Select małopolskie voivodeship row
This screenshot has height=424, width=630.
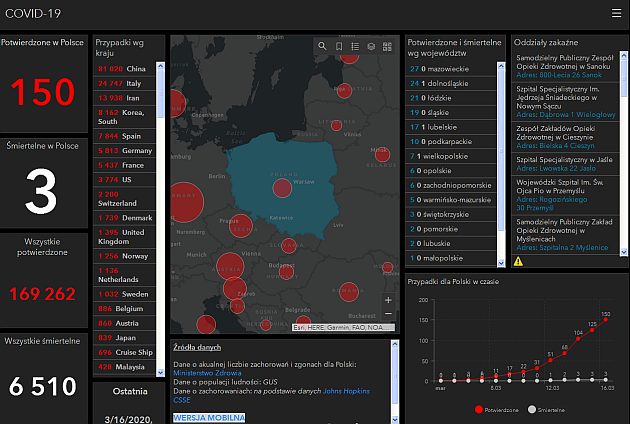(x=451, y=258)
